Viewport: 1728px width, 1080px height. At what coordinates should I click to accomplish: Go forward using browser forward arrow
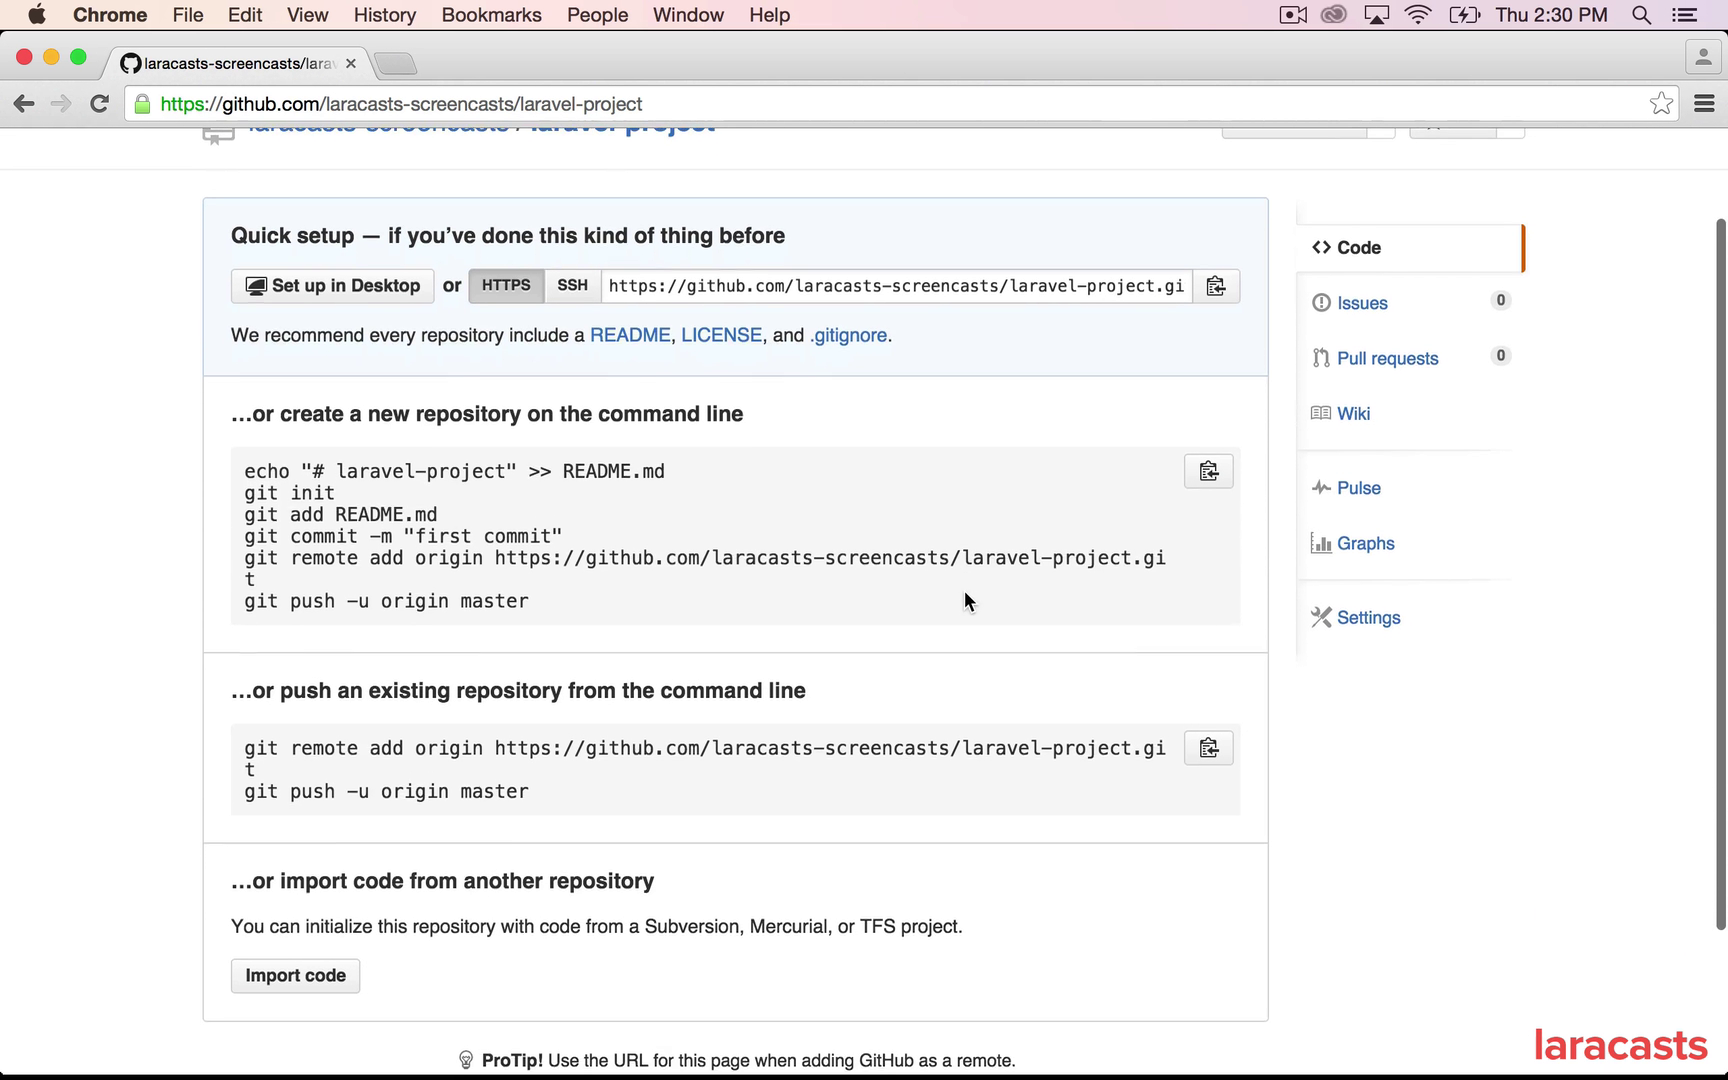tap(61, 104)
